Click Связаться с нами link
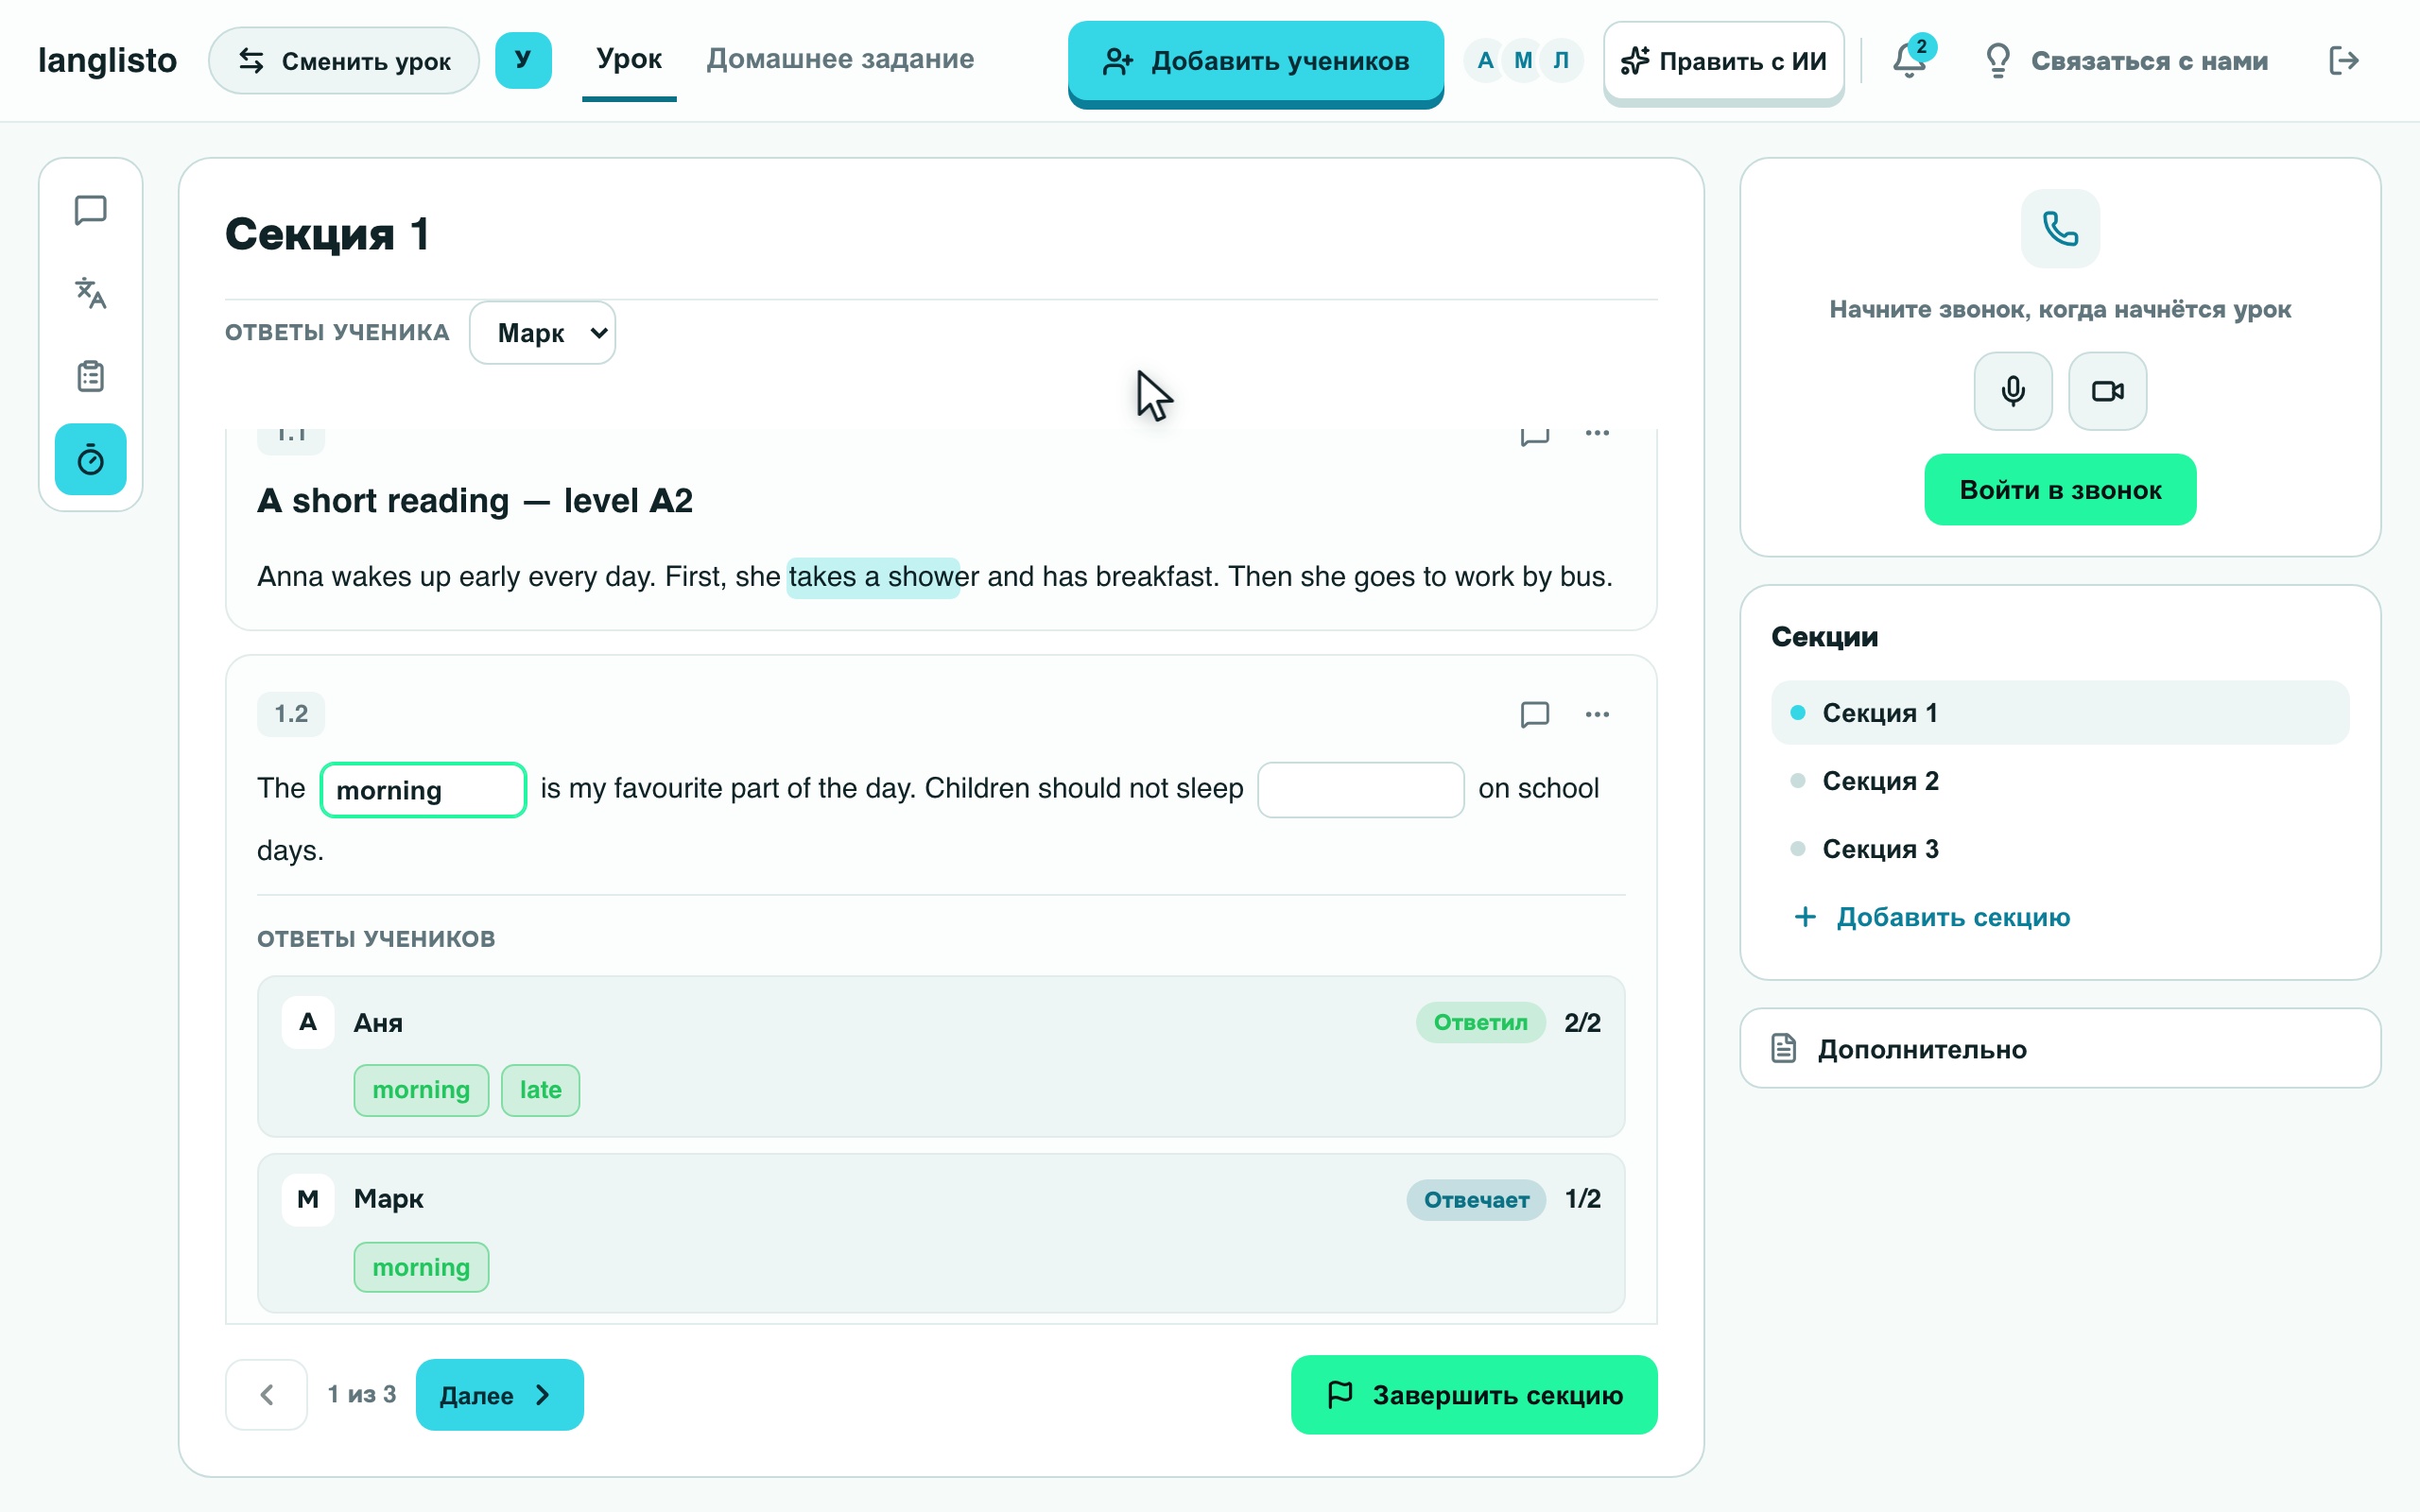The width and height of the screenshot is (2420, 1512). pos(2125,61)
